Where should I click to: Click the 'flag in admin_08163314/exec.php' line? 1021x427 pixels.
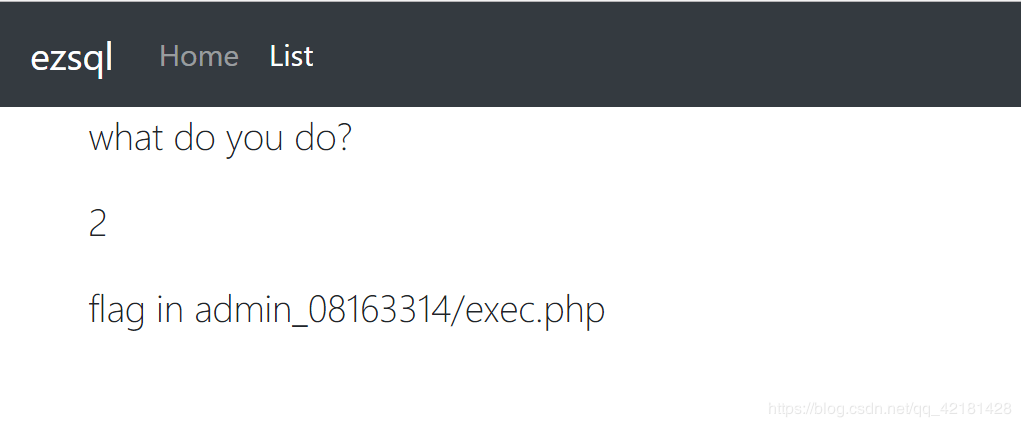click(x=346, y=311)
